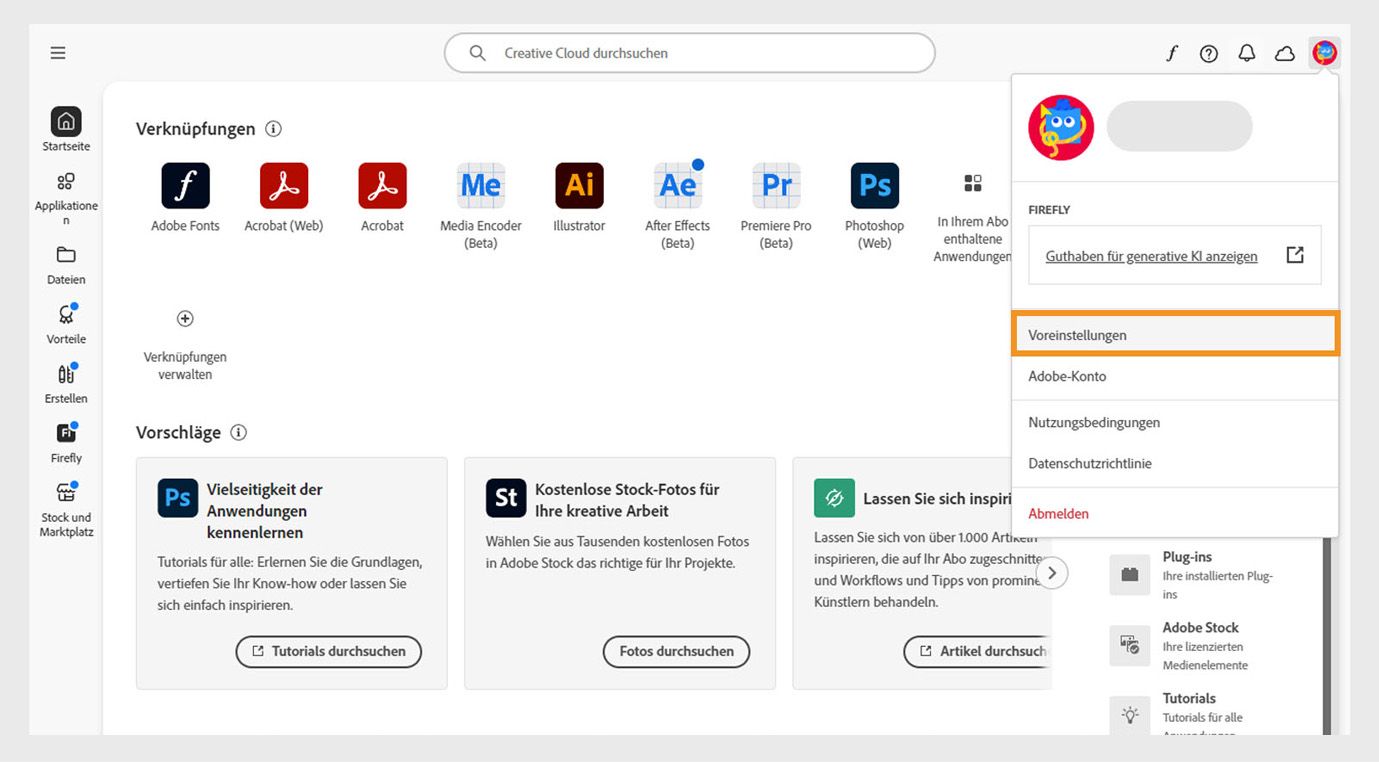Screen dimensions: 1379x762
Task: Open Vorteile in the sidebar
Action: click(66, 324)
